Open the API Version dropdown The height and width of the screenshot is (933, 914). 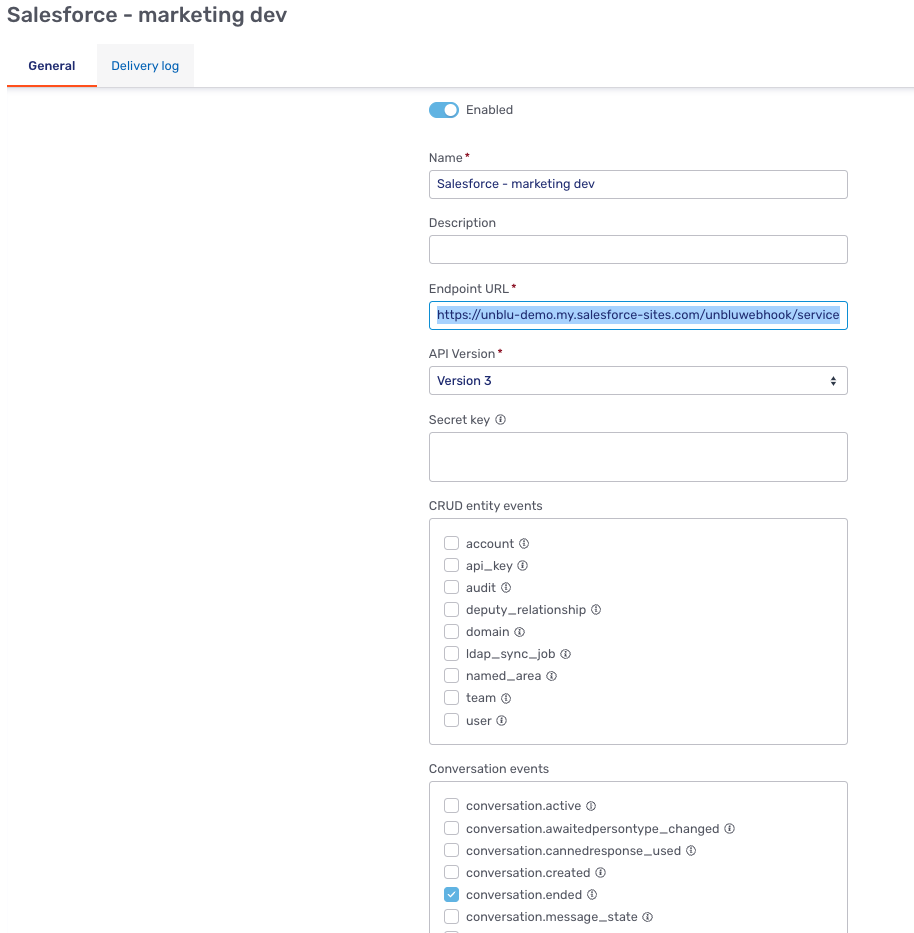(638, 380)
